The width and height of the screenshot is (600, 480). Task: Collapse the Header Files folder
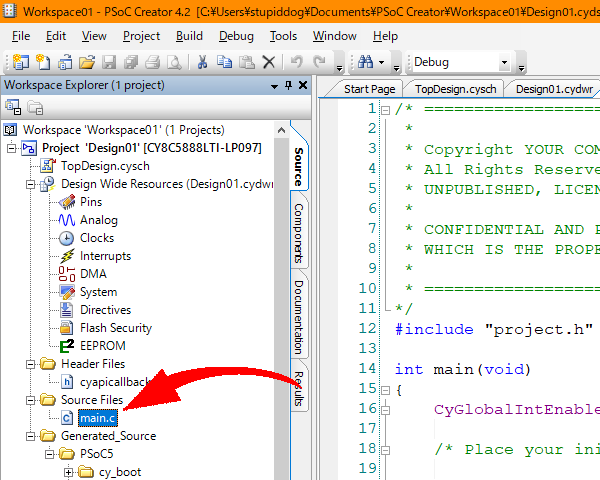point(31,364)
